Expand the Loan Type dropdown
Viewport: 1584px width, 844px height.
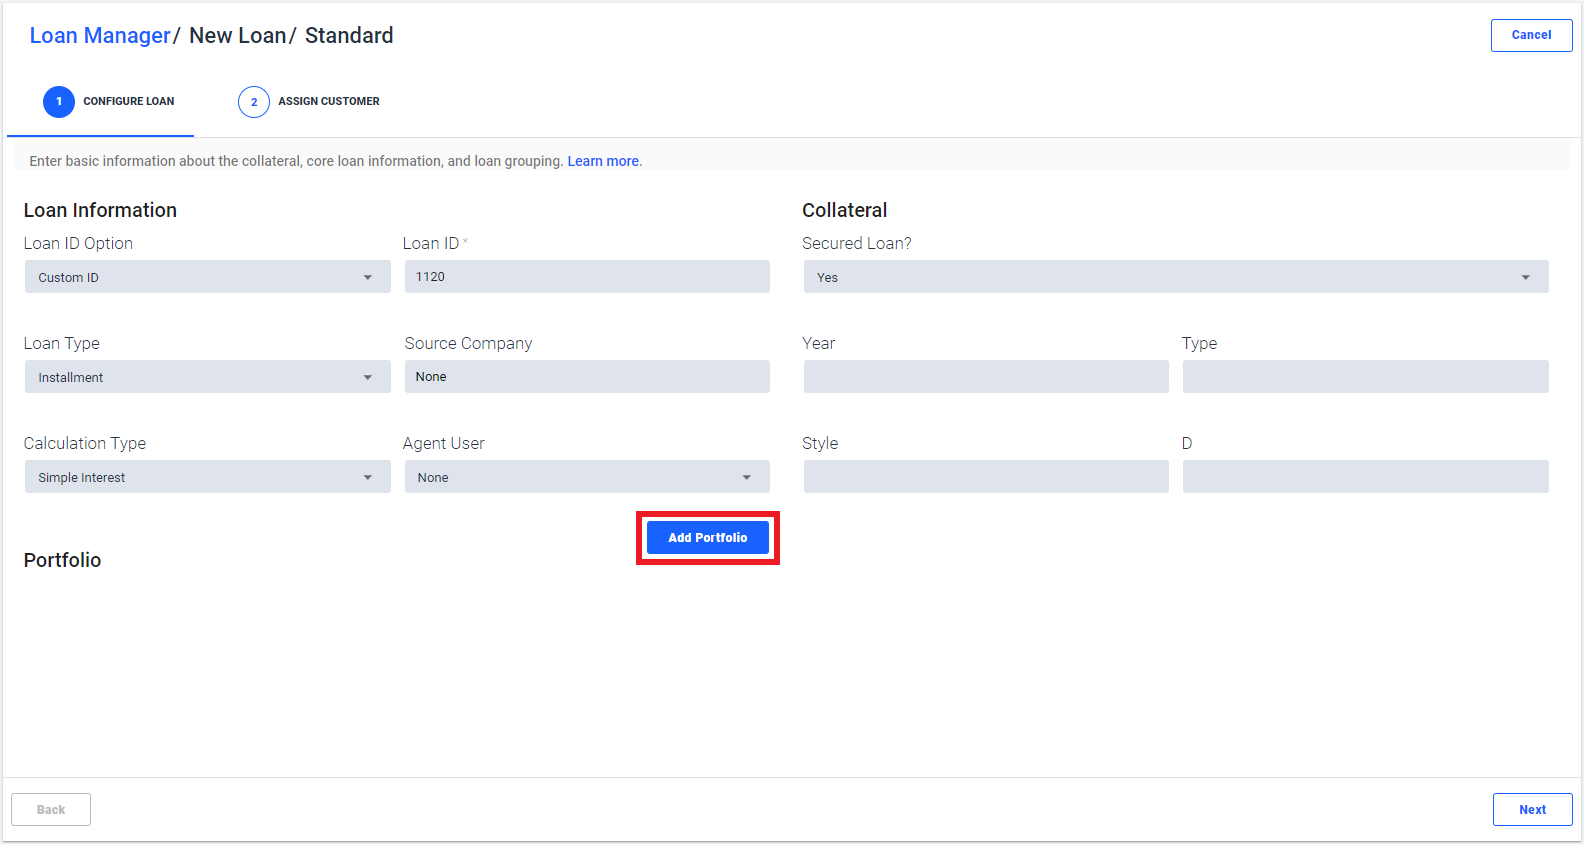(207, 377)
